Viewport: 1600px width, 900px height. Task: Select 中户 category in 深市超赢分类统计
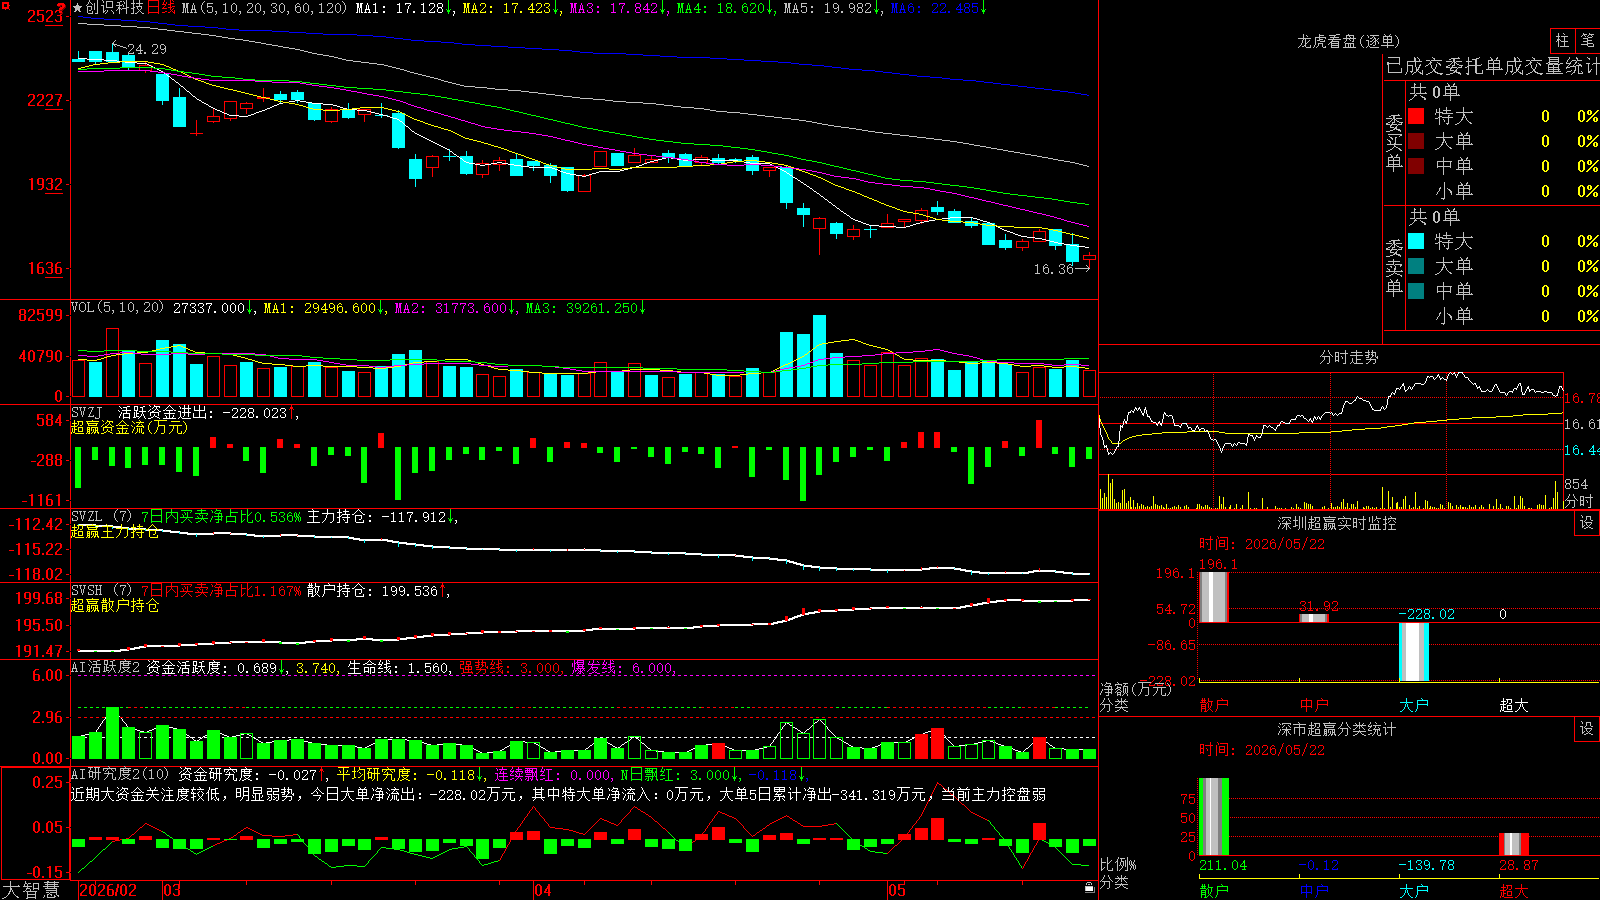1314,891
